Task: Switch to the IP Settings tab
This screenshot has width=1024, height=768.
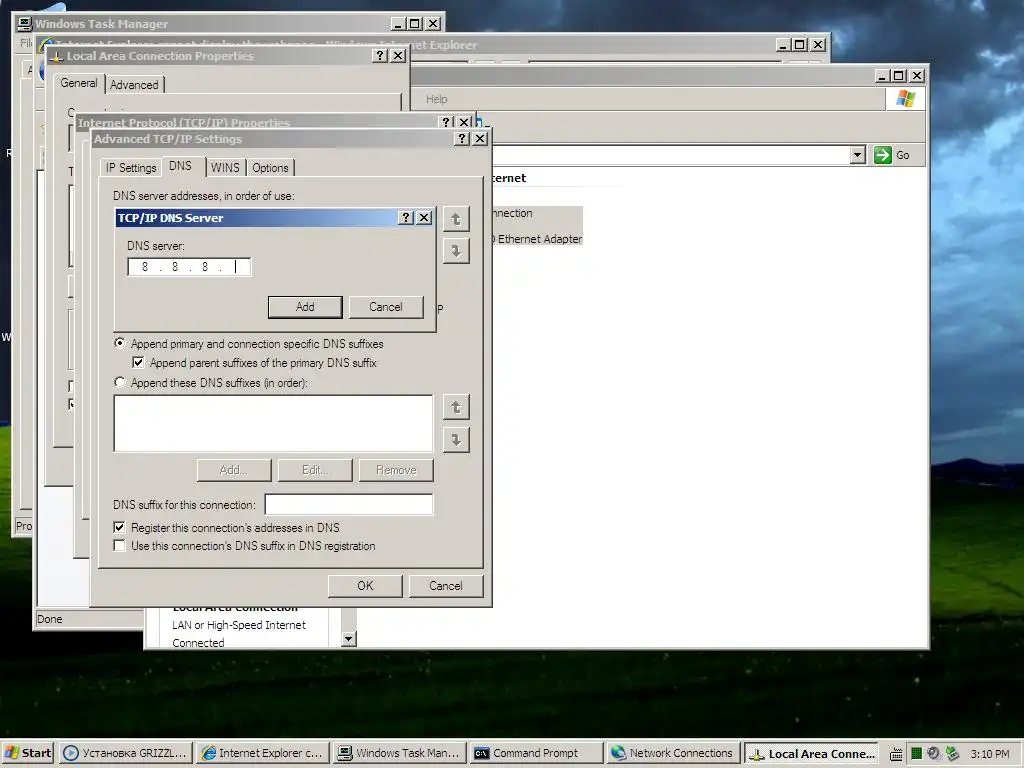Action: point(131,168)
